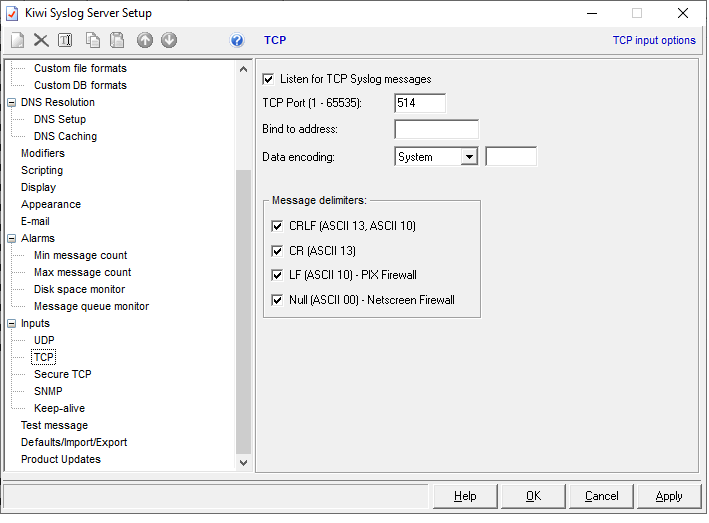Viewport: 709px width, 523px height.
Task: Select the DNS Resolution label
Action: [58, 102]
